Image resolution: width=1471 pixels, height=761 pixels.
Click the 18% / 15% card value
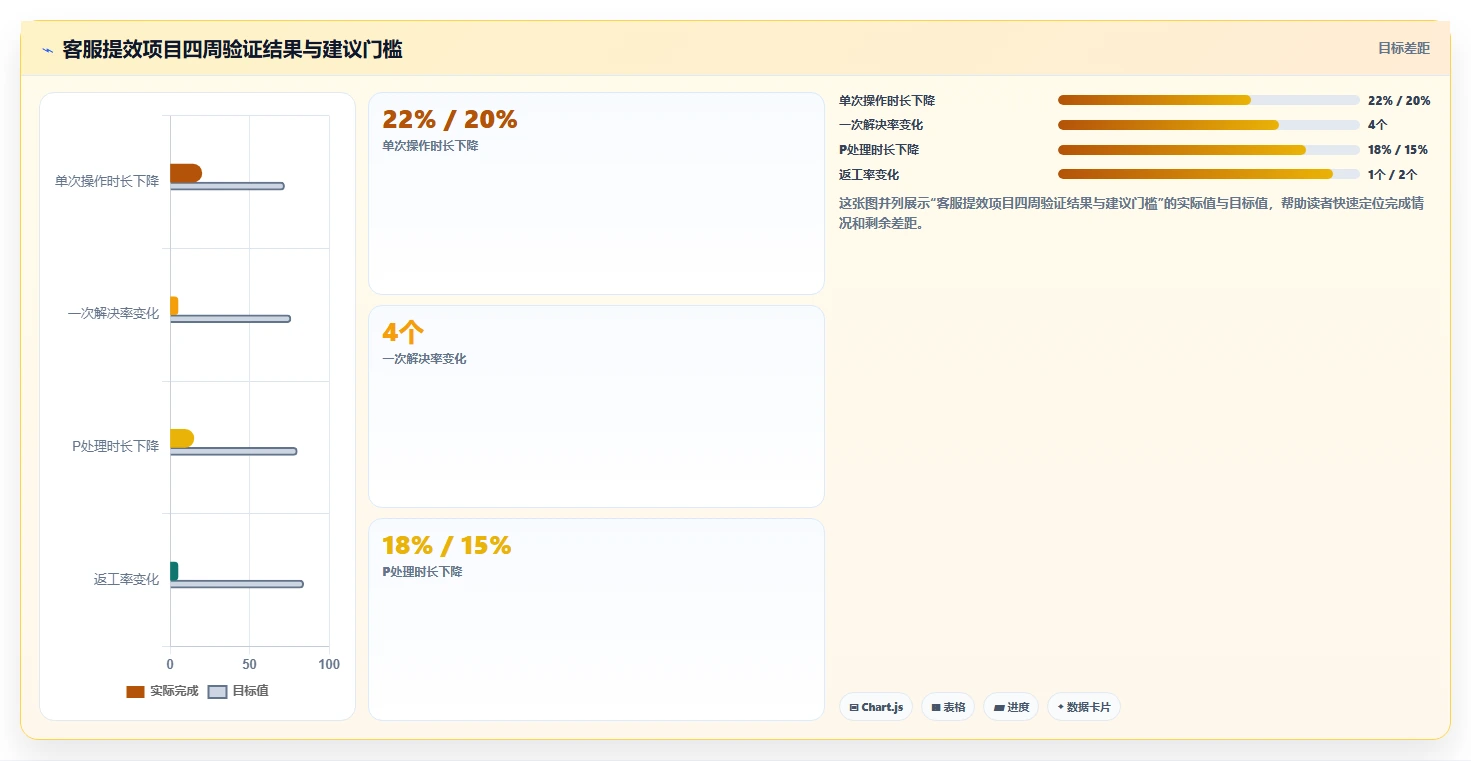tap(446, 546)
